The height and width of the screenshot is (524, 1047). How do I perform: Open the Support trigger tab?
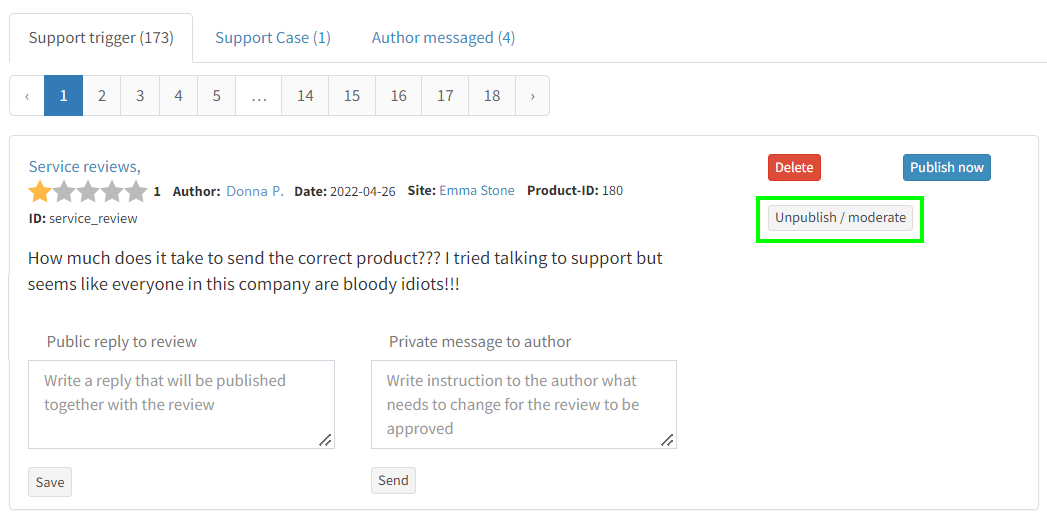pyautogui.click(x=101, y=38)
